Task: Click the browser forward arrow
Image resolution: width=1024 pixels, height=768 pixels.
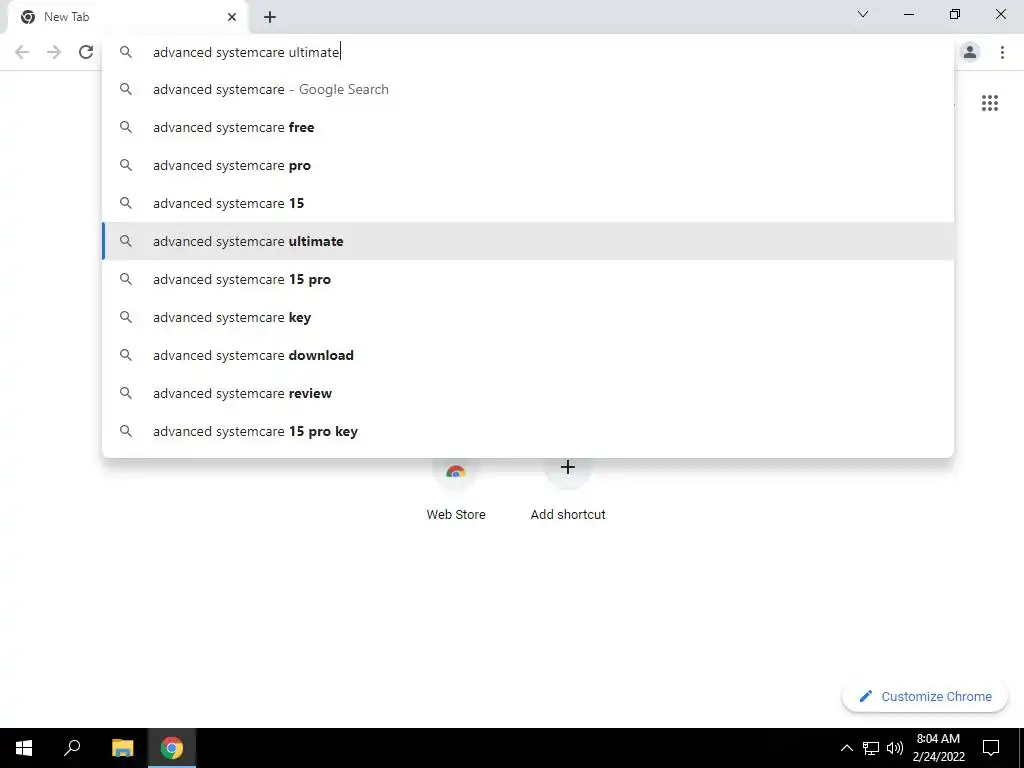Action: (x=54, y=52)
